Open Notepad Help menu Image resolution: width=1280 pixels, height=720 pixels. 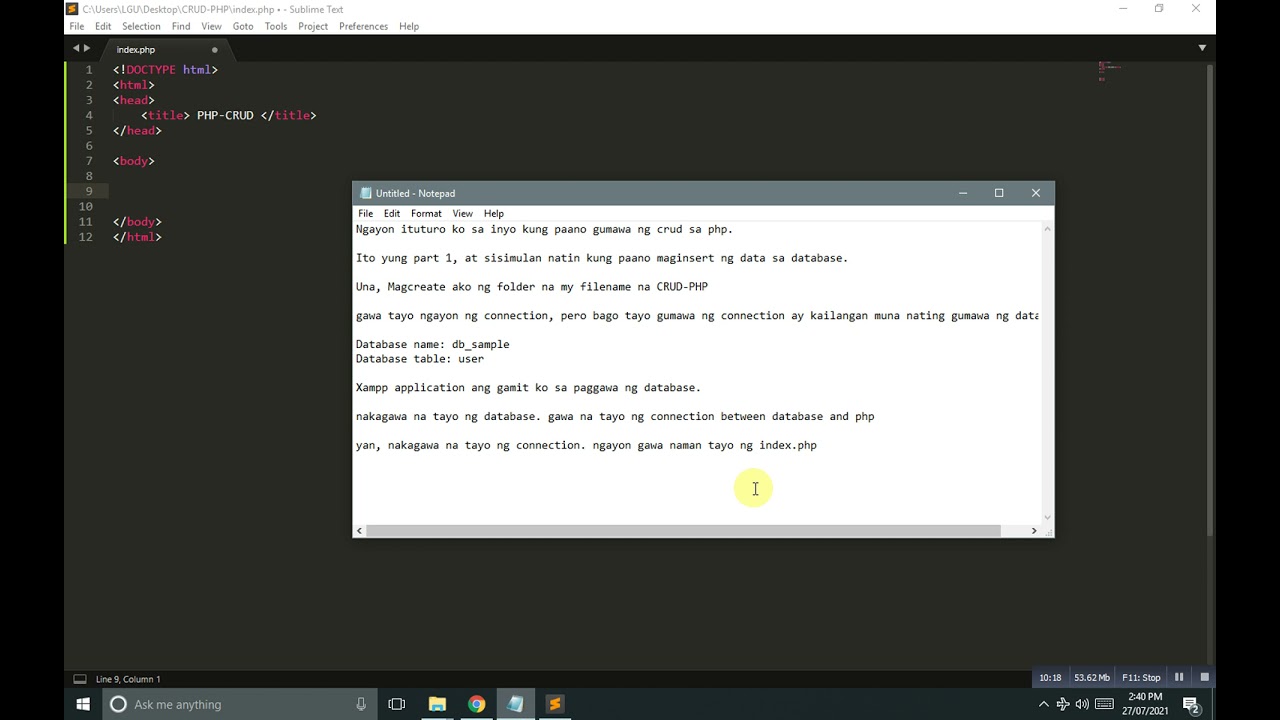tap(494, 213)
